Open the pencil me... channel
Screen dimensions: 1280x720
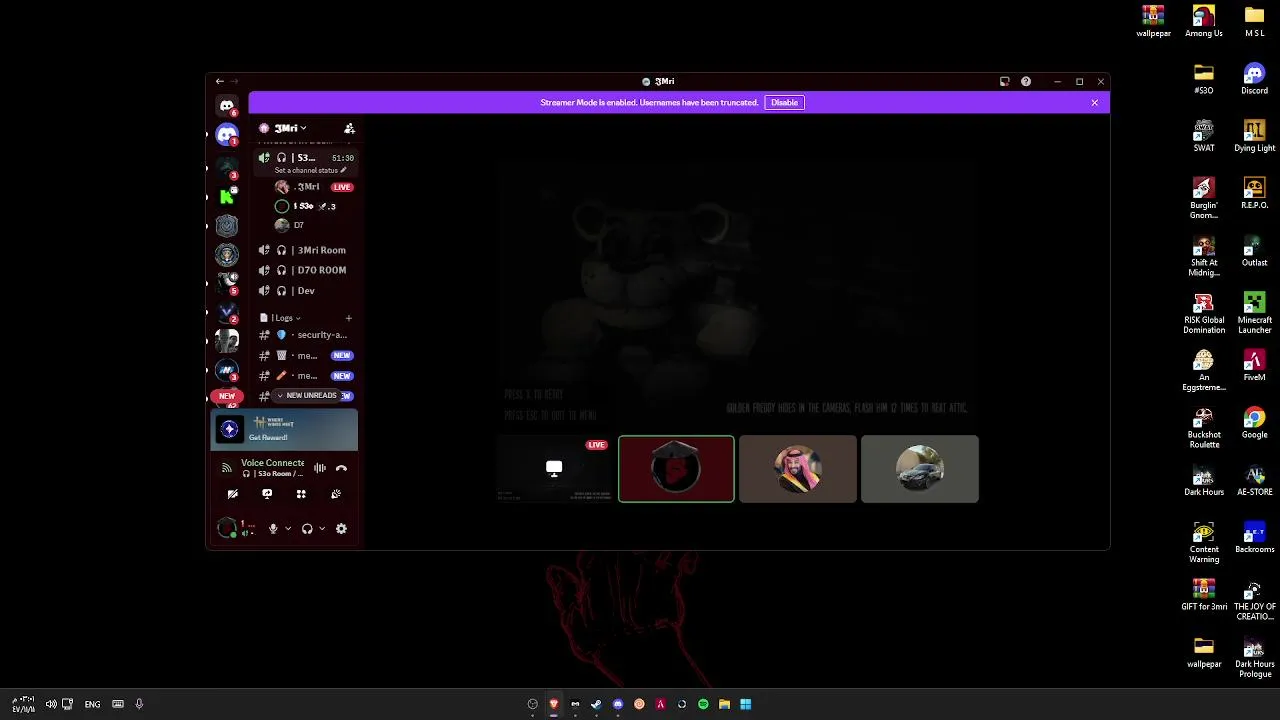click(305, 376)
